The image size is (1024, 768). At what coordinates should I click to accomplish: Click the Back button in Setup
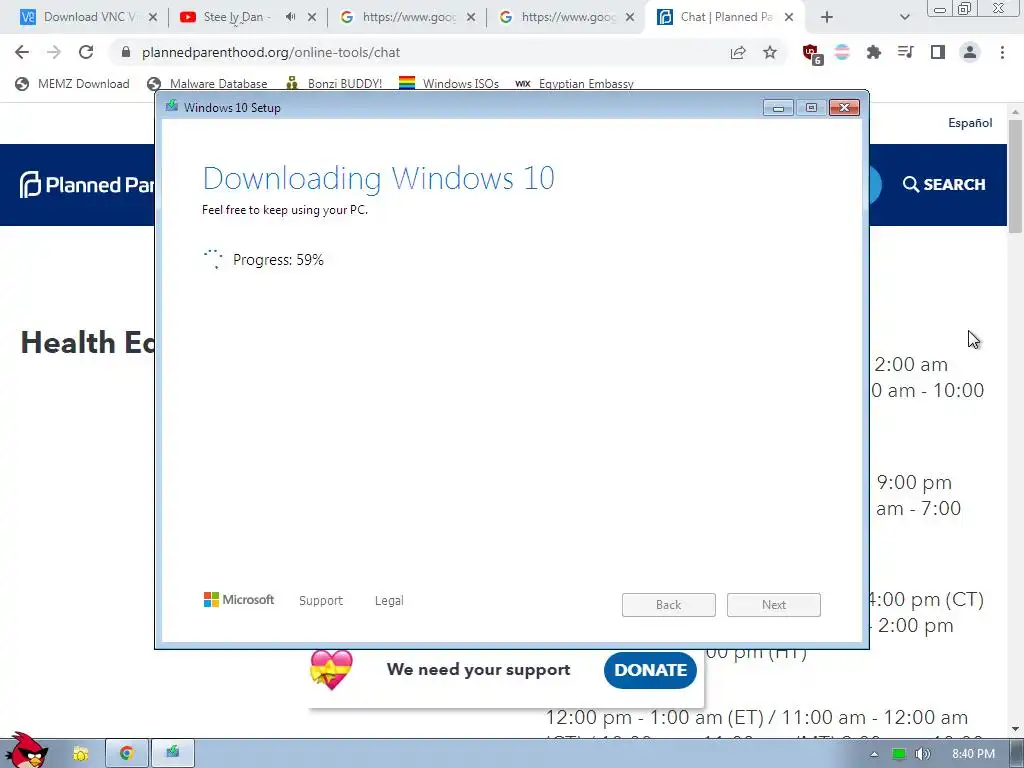[669, 605]
